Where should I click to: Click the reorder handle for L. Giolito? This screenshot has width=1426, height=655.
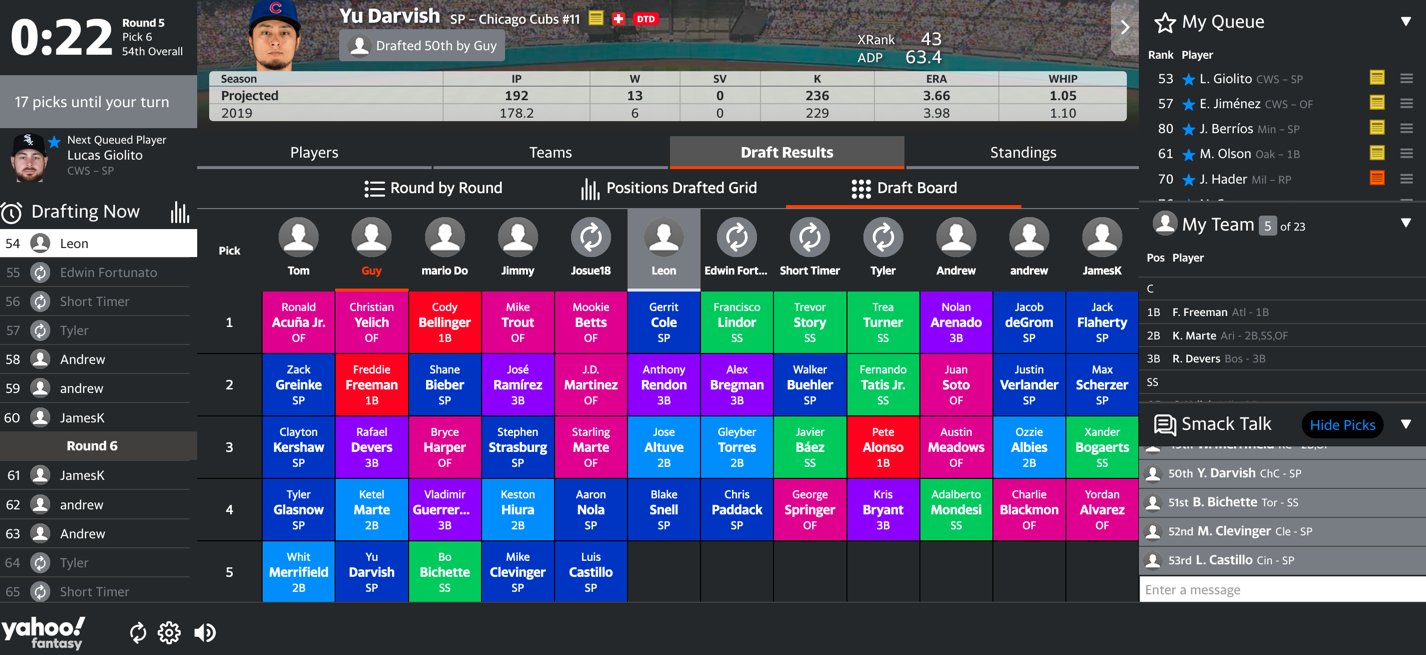1406,78
